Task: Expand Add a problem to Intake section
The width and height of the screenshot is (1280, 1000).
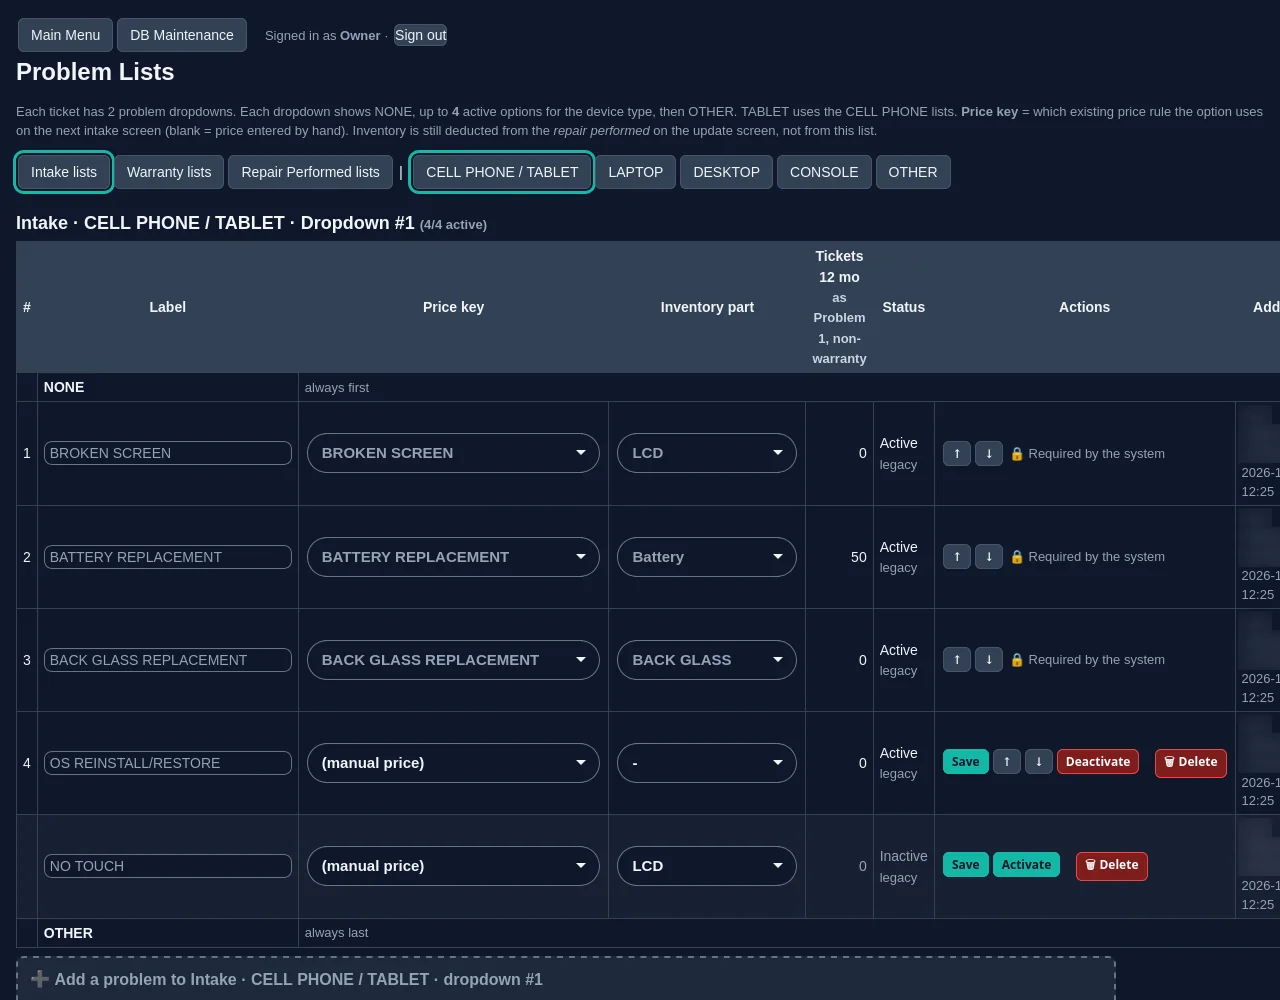Action: coord(566,979)
